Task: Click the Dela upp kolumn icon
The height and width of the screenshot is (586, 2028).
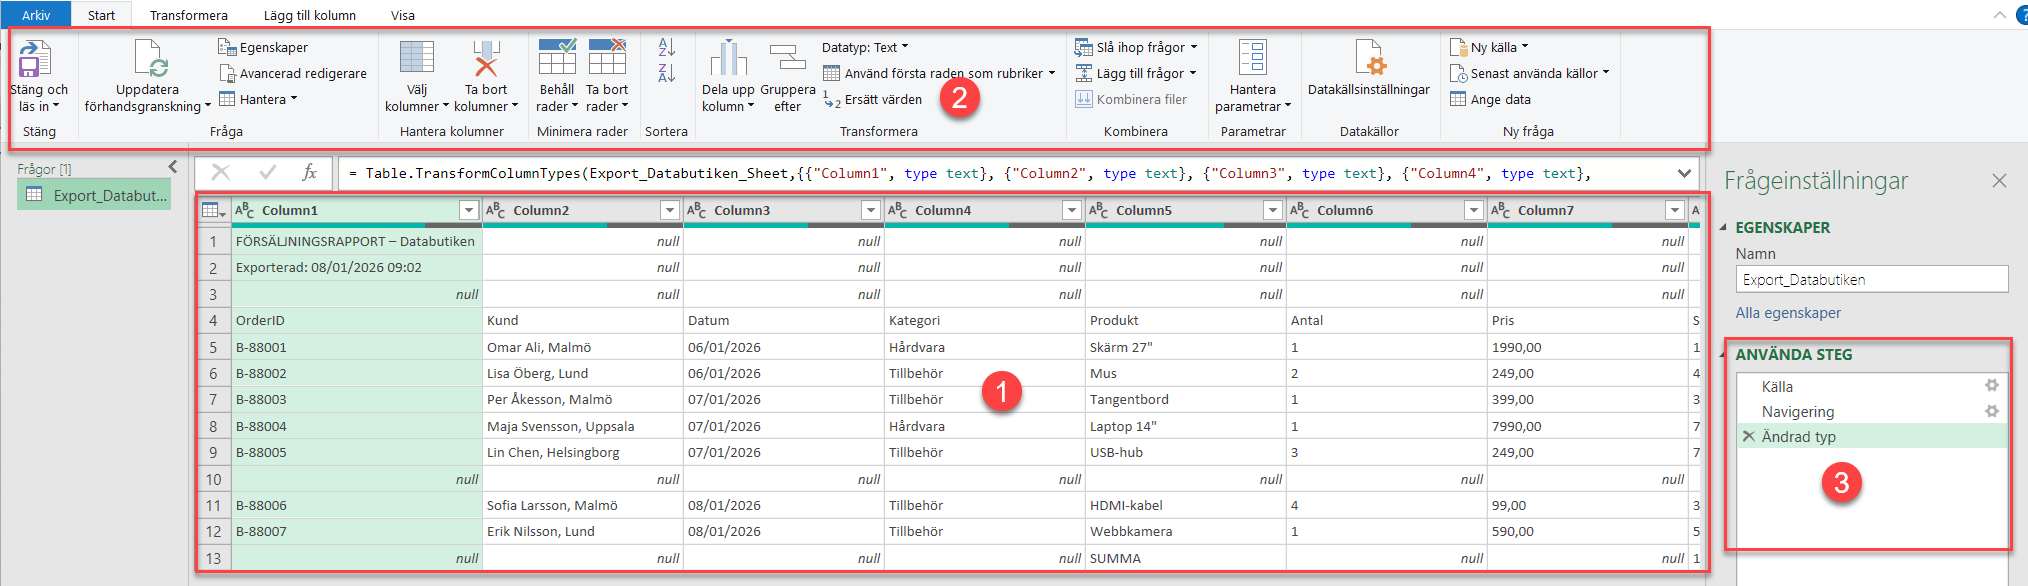Action: [x=728, y=60]
